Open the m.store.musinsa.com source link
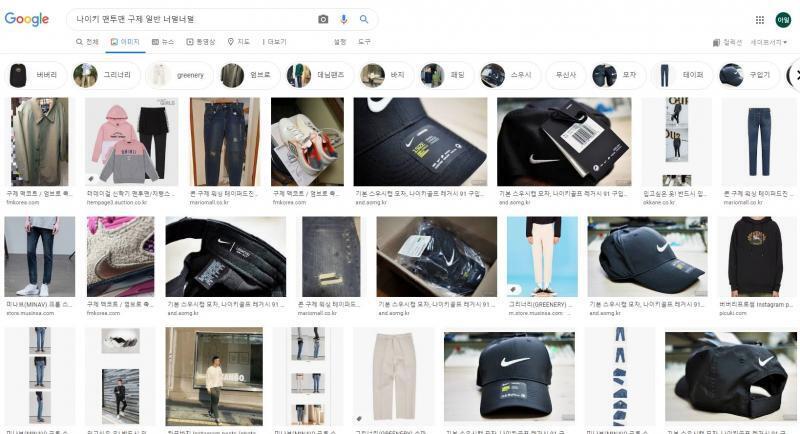This screenshot has width=800, height=434. pyautogui.click(x=535, y=313)
